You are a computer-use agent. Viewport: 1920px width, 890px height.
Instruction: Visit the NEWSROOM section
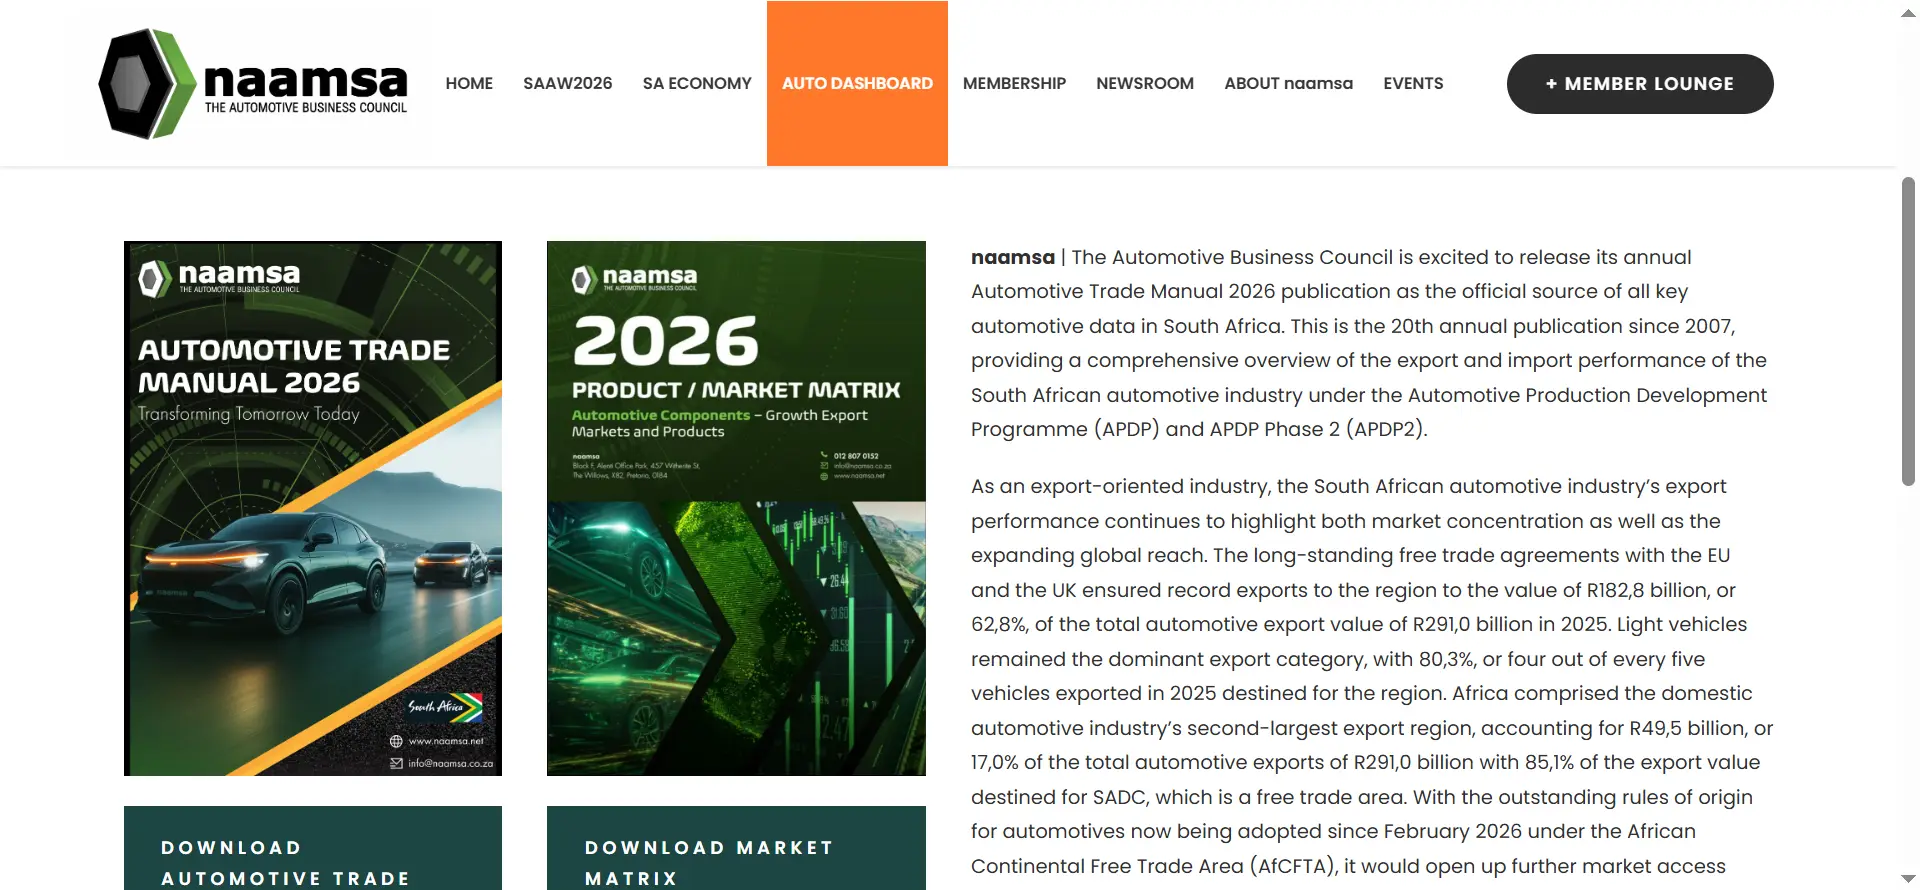(1145, 84)
